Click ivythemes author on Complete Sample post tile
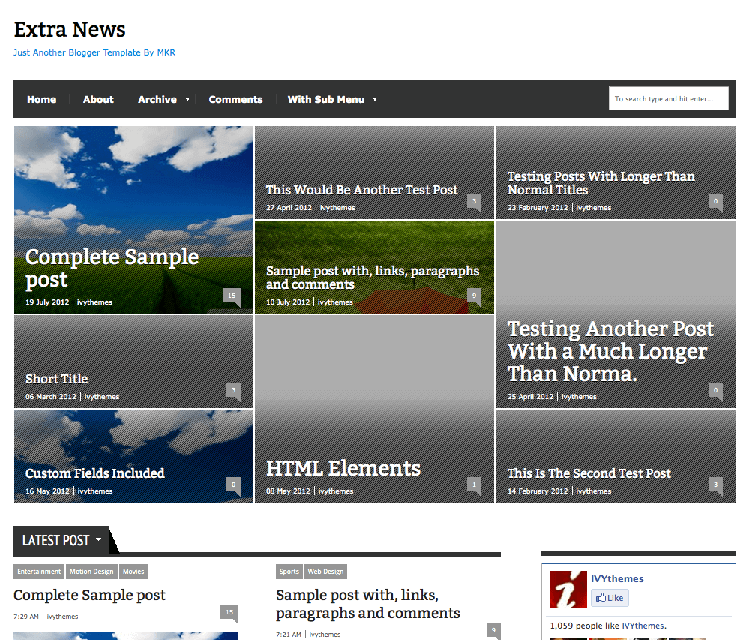This screenshot has height=640, width=750. click(x=95, y=302)
